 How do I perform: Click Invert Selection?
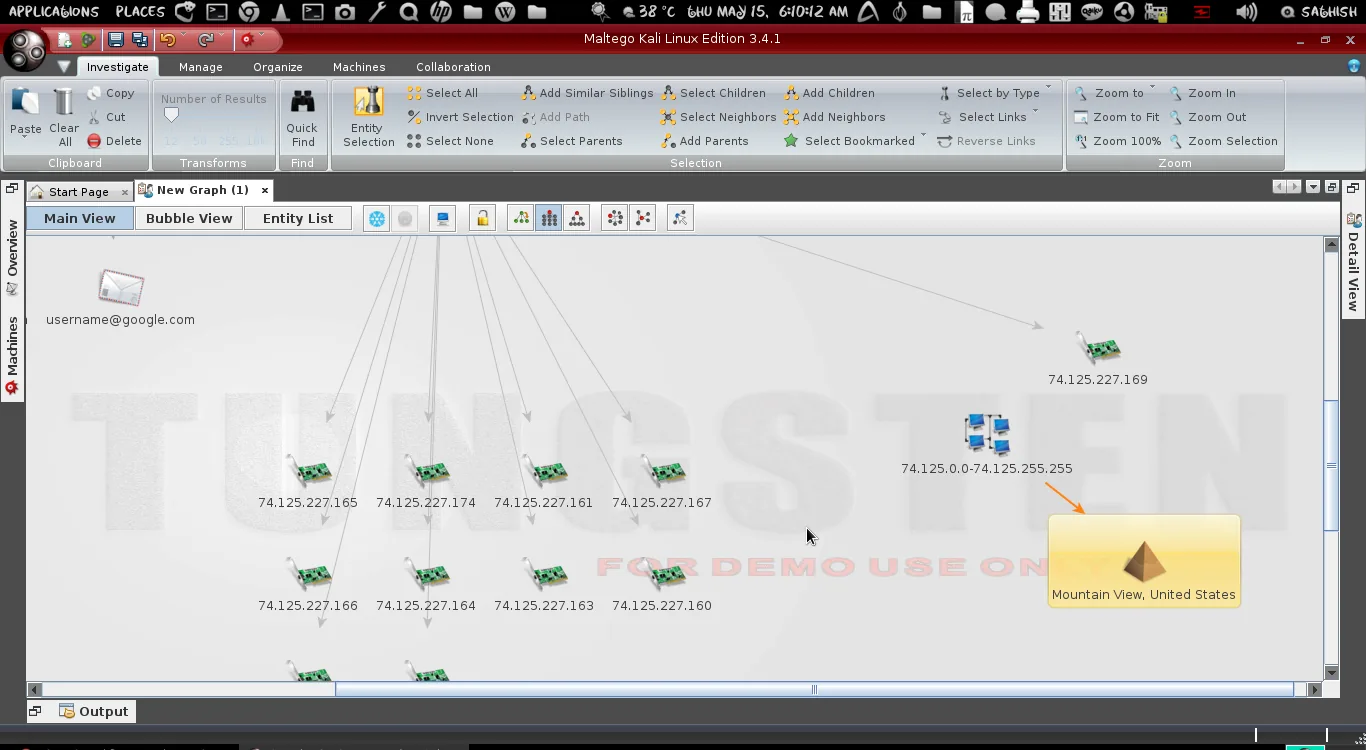(x=460, y=117)
